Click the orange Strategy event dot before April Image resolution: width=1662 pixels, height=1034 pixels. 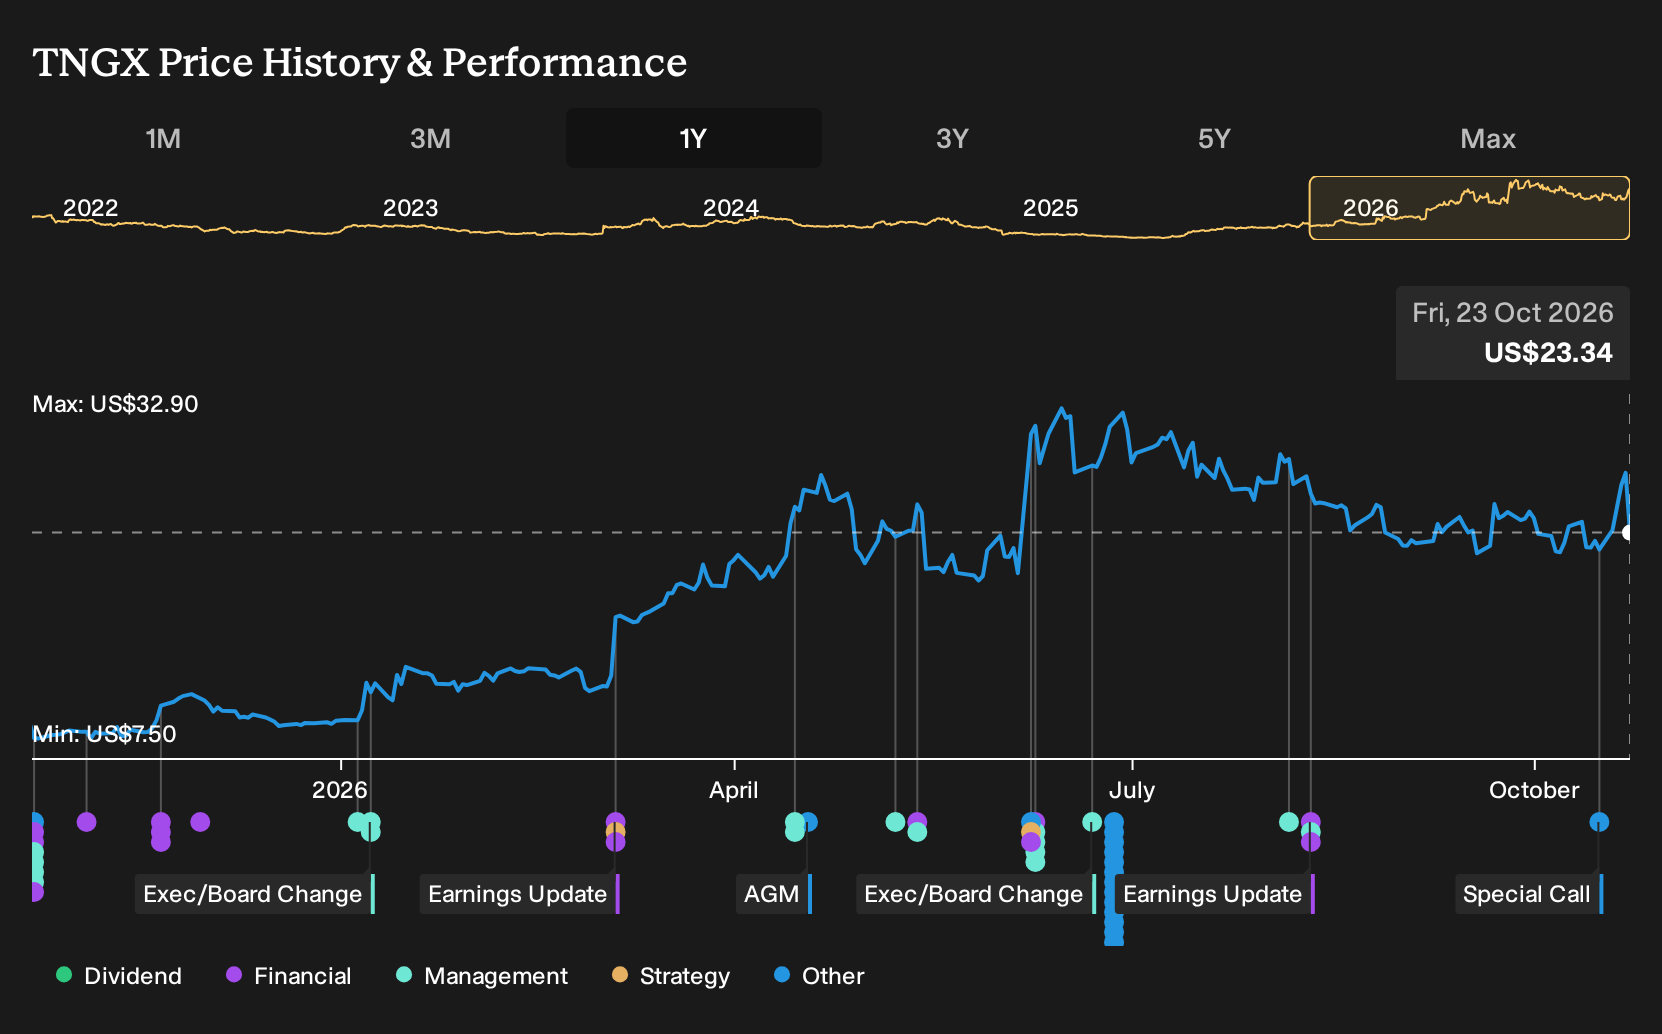pyautogui.click(x=615, y=831)
